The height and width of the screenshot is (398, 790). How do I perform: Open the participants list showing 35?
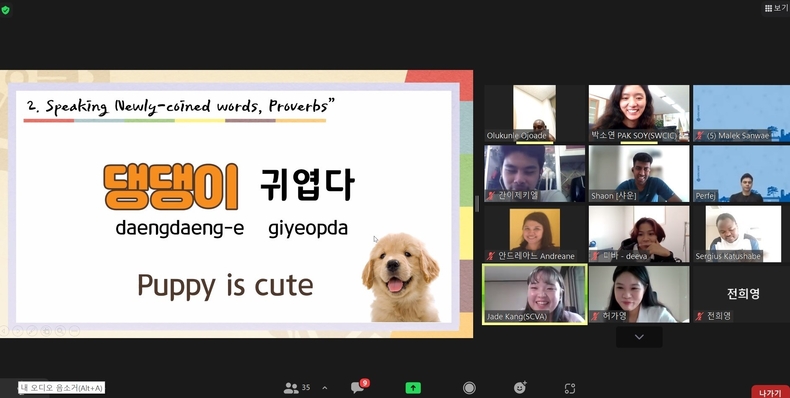297,387
